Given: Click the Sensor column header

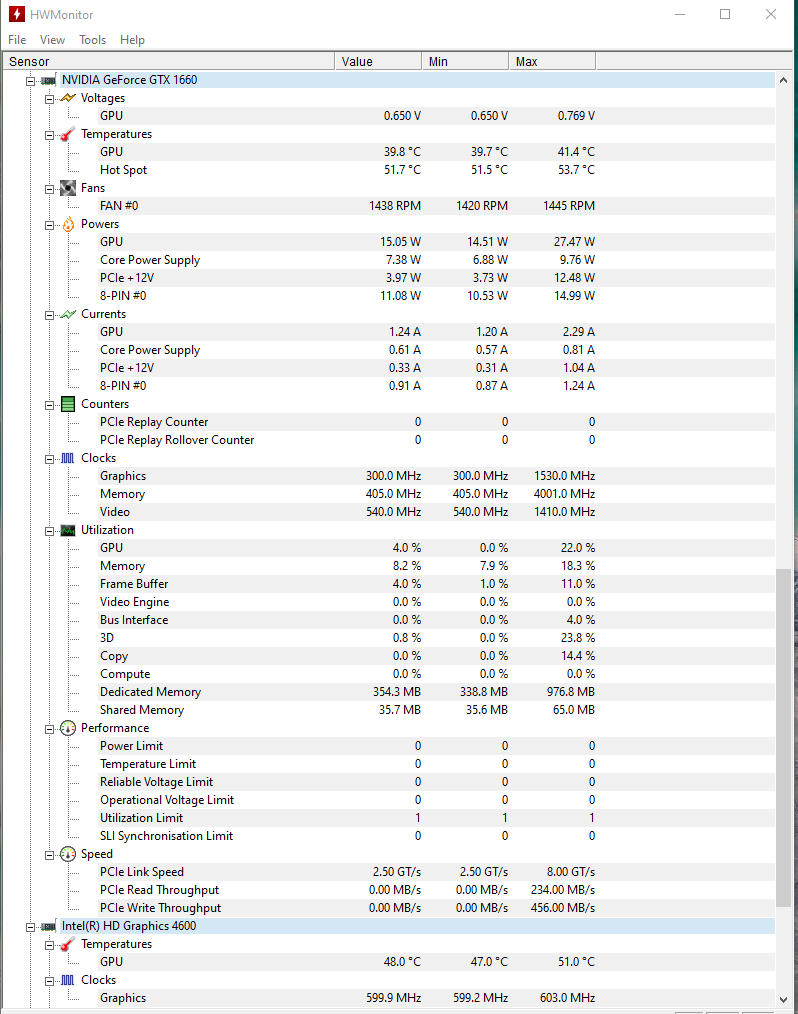Looking at the screenshot, I should pyautogui.click(x=168, y=61).
